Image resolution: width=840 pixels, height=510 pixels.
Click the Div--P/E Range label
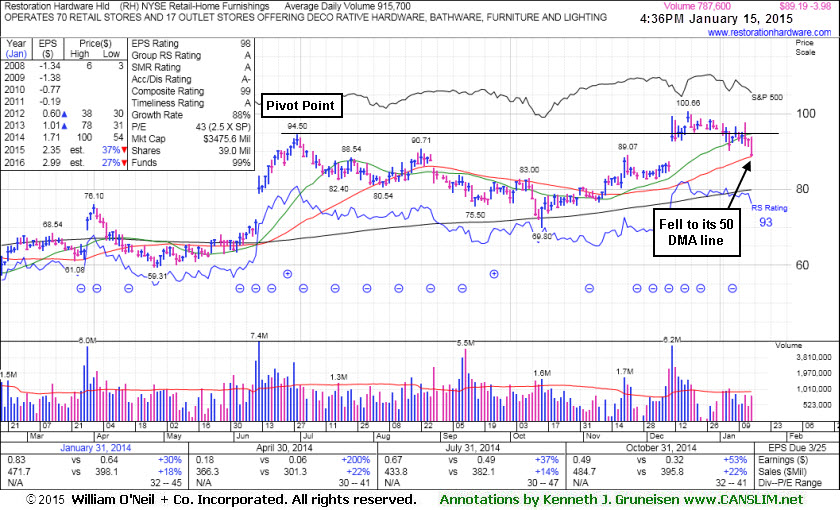pos(790,483)
